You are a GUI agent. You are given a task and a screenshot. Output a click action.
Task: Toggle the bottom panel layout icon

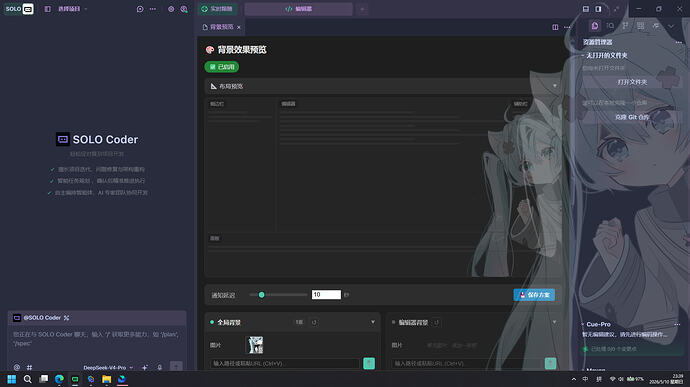pos(586,9)
